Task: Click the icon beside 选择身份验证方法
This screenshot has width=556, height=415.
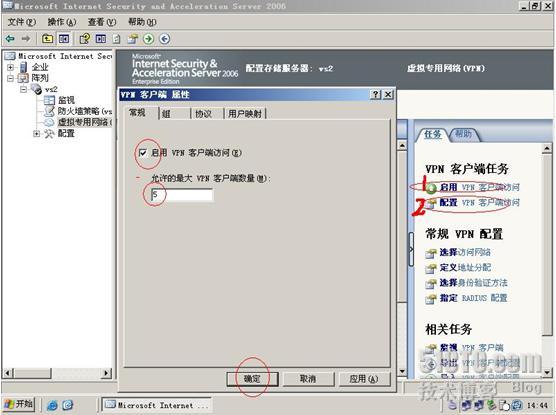Action: (430, 283)
